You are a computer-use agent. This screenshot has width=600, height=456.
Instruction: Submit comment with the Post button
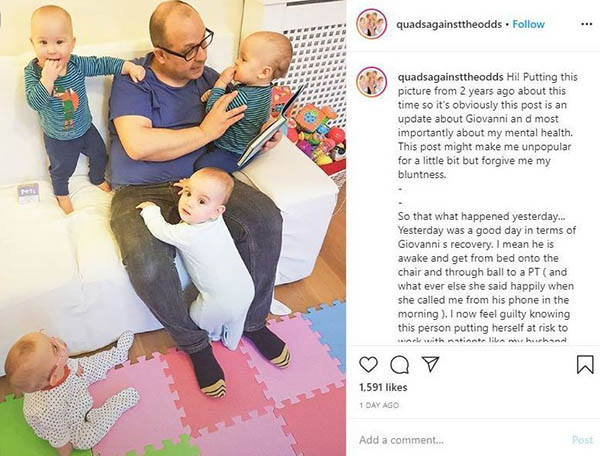pyautogui.click(x=582, y=440)
